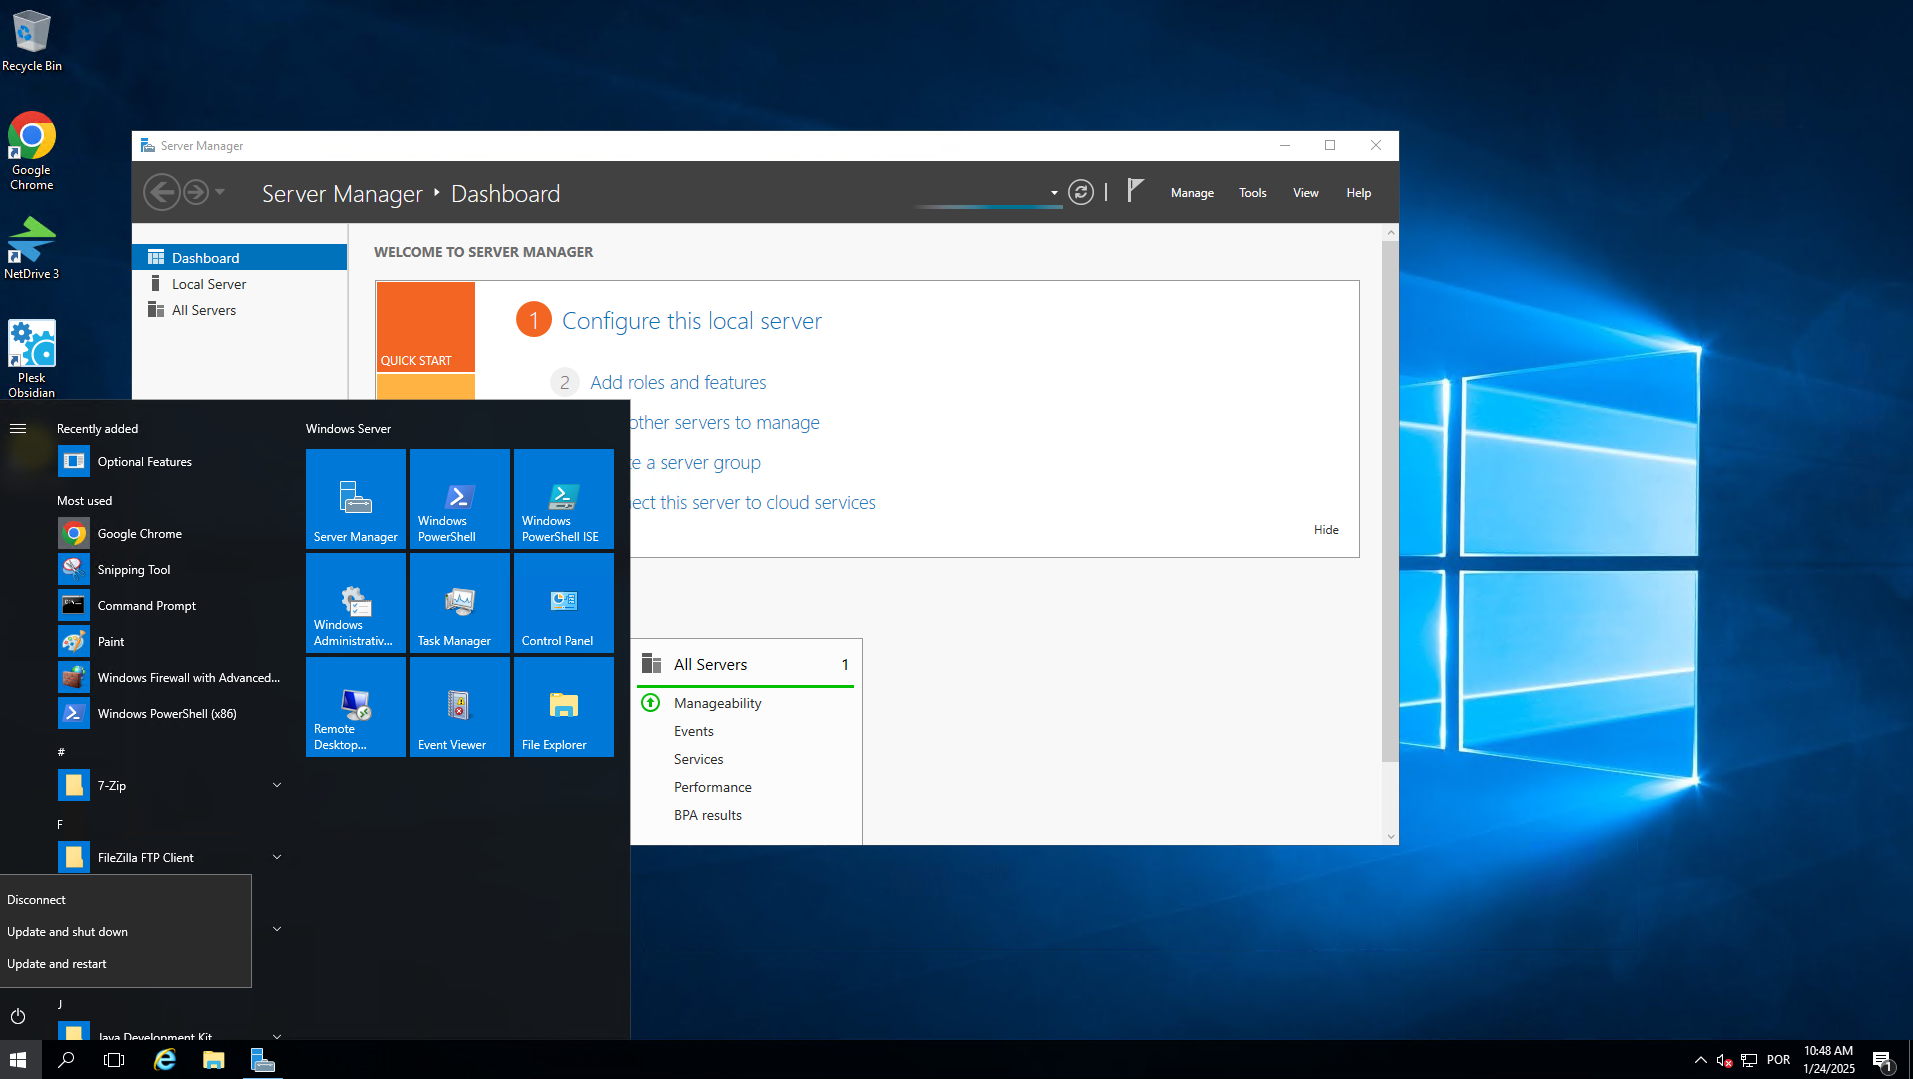Open File Explorer from the taskbar
Image resolution: width=1913 pixels, height=1079 pixels.
tap(214, 1060)
